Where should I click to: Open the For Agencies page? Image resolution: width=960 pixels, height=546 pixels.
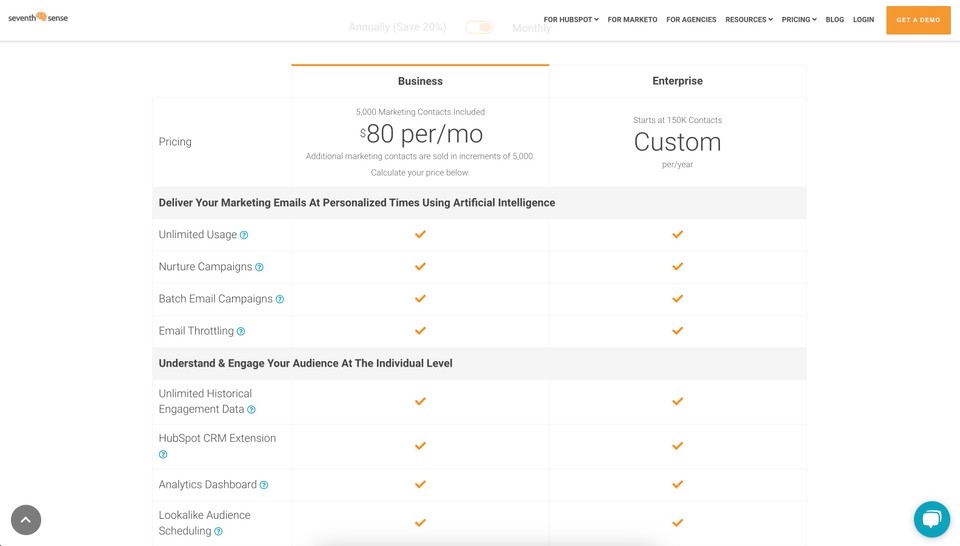click(x=691, y=20)
